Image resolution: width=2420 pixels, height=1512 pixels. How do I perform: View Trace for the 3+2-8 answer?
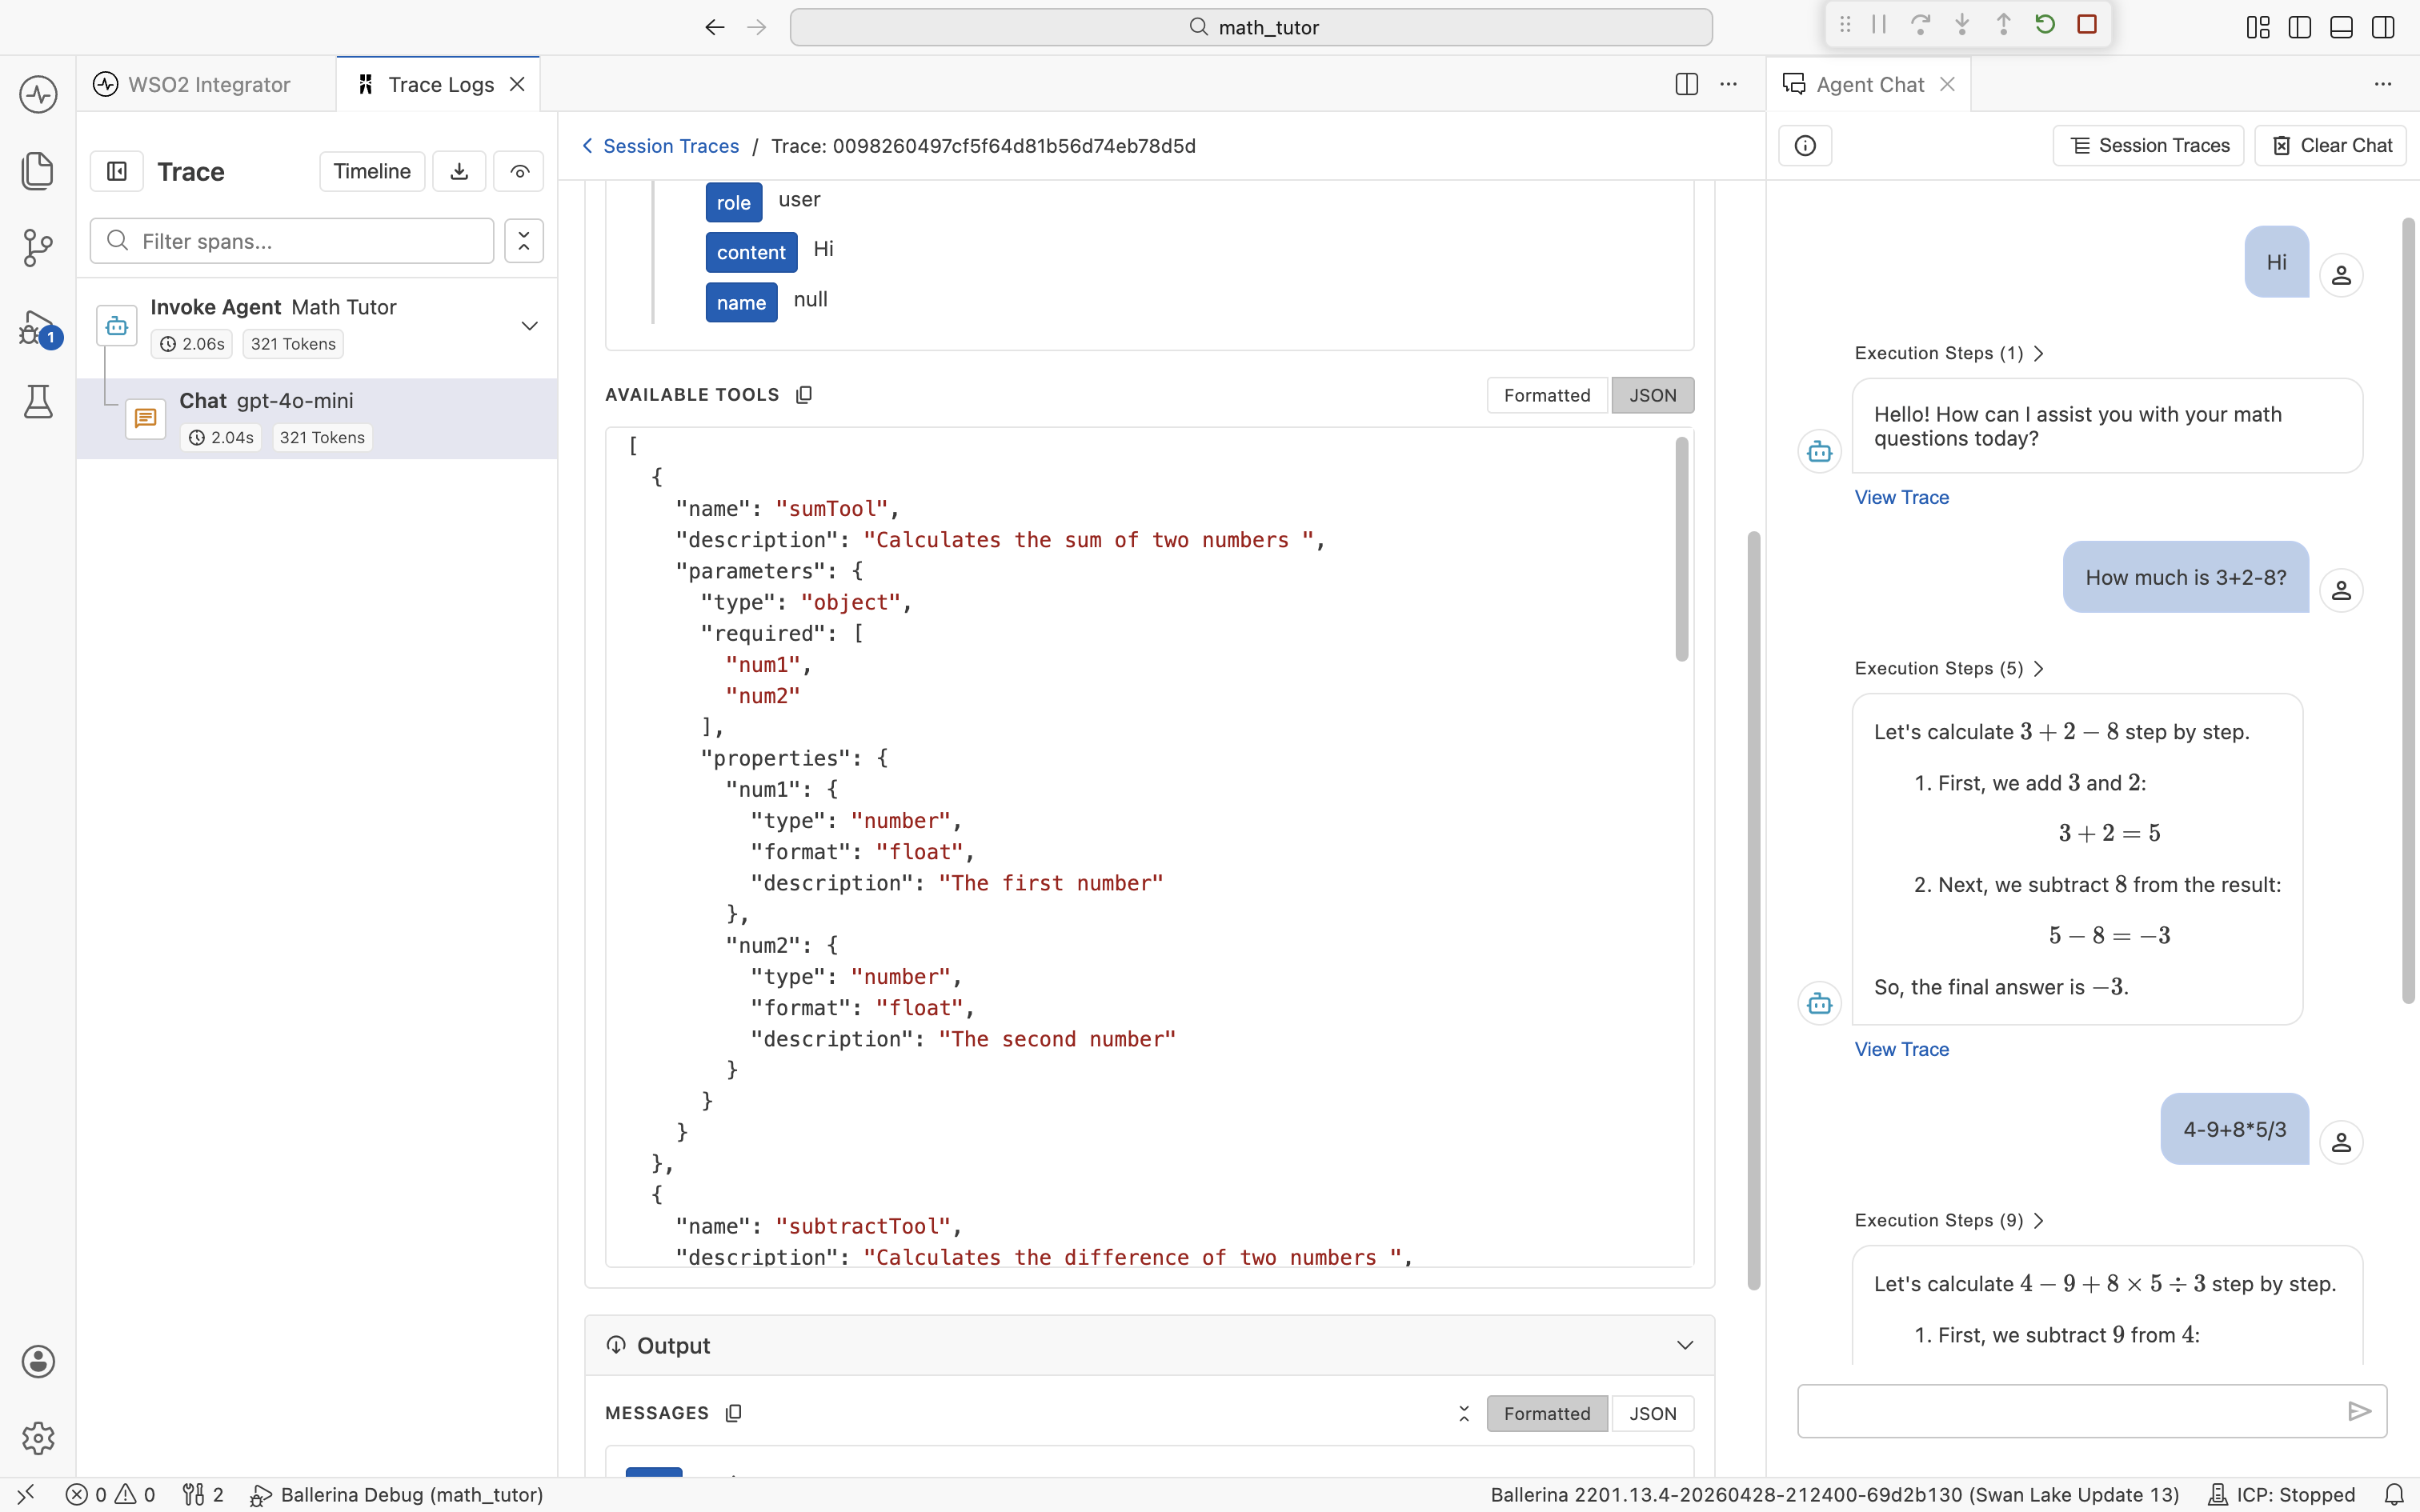[1901, 1049]
